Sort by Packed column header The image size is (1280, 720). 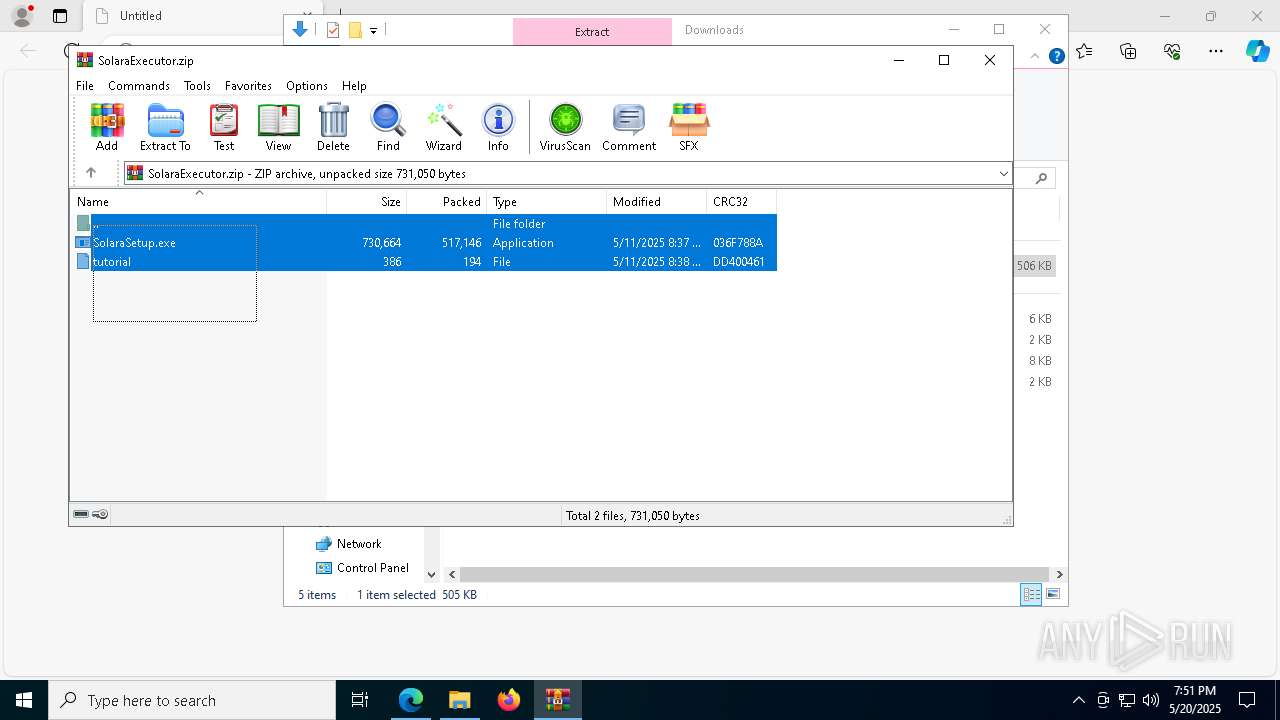point(447,202)
